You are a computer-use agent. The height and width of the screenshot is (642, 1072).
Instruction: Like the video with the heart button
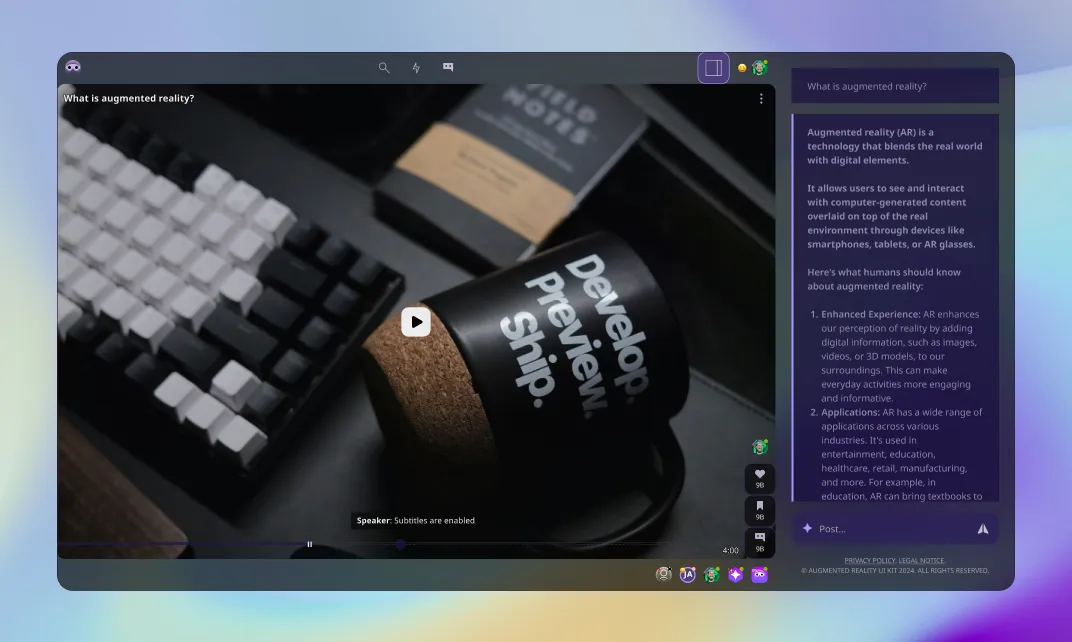pyautogui.click(x=759, y=478)
